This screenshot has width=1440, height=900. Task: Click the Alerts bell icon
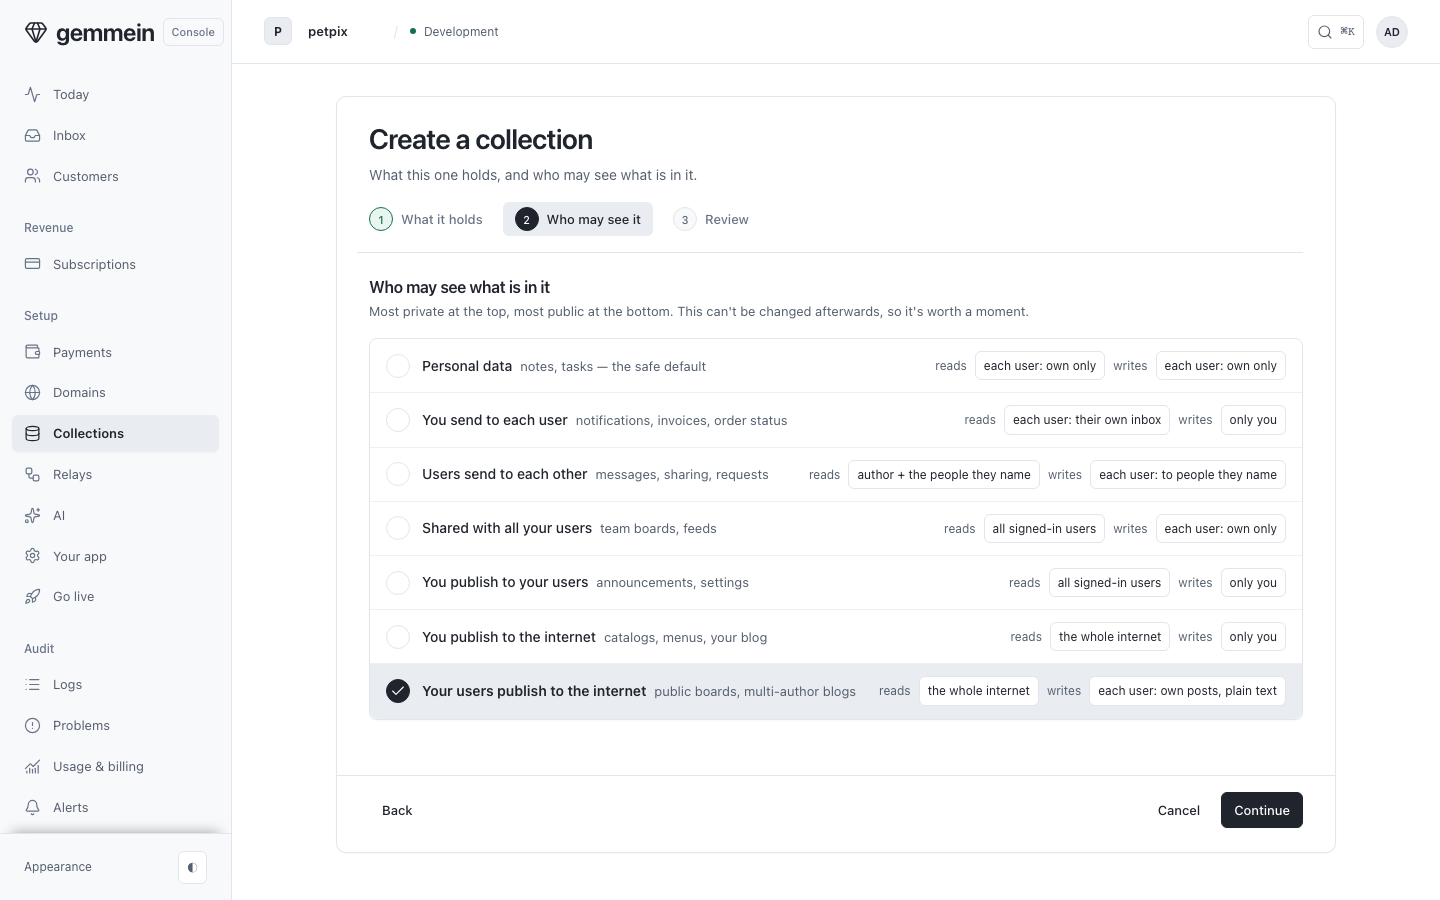click(x=33, y=807)
